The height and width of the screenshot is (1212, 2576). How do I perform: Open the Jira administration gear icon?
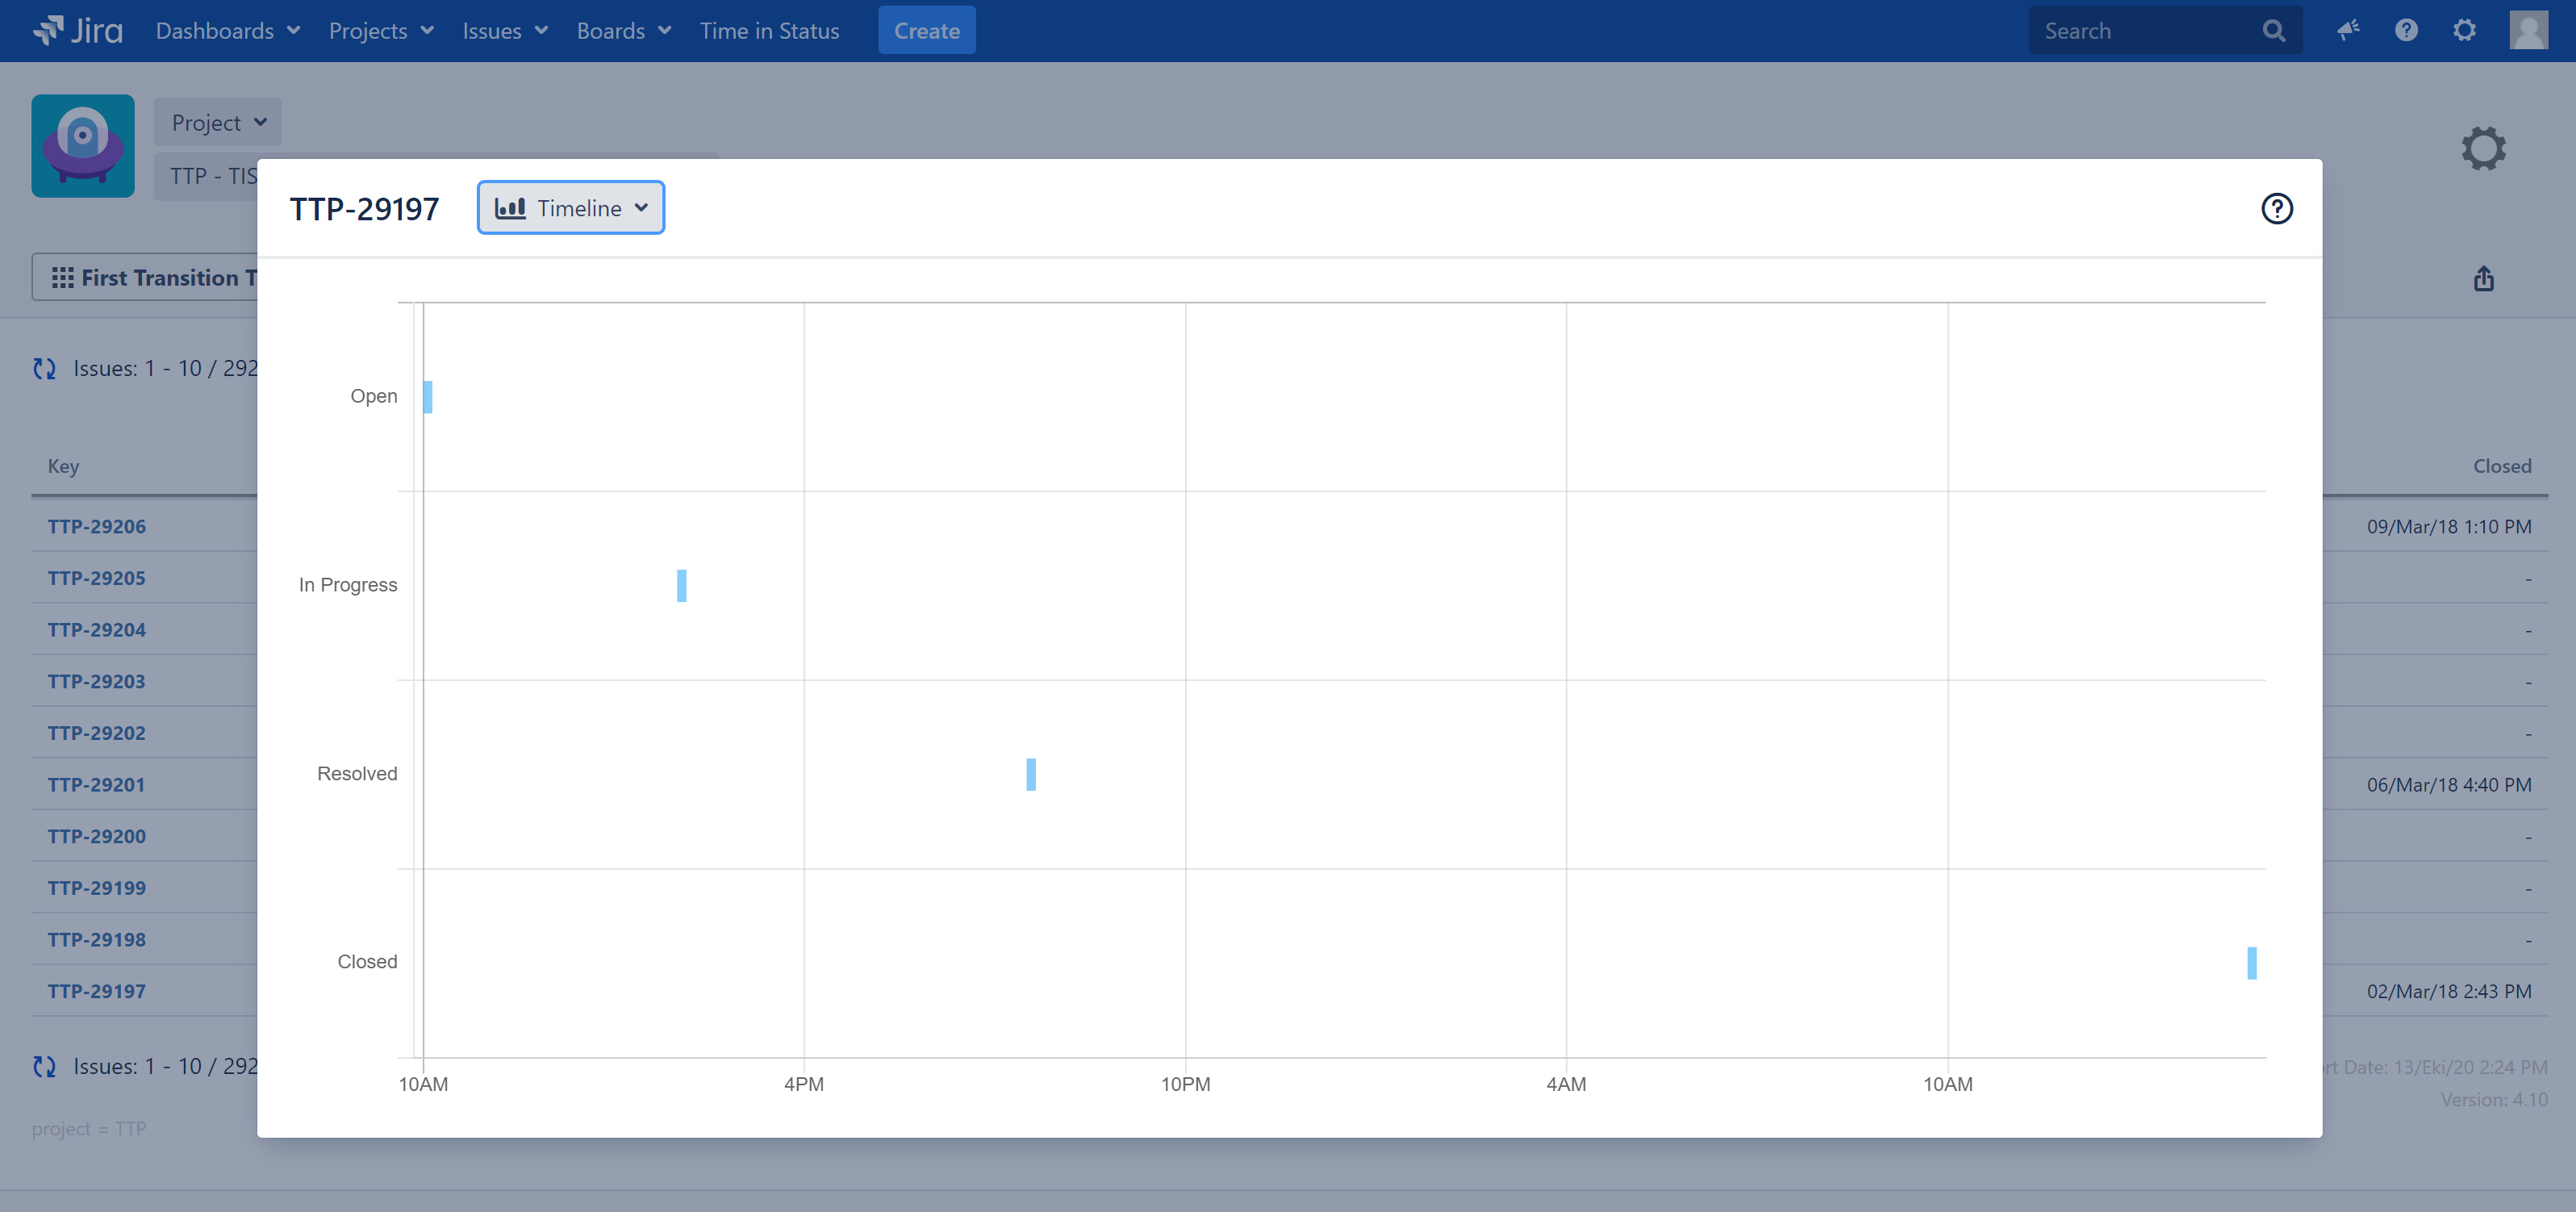click(2464, 30)
